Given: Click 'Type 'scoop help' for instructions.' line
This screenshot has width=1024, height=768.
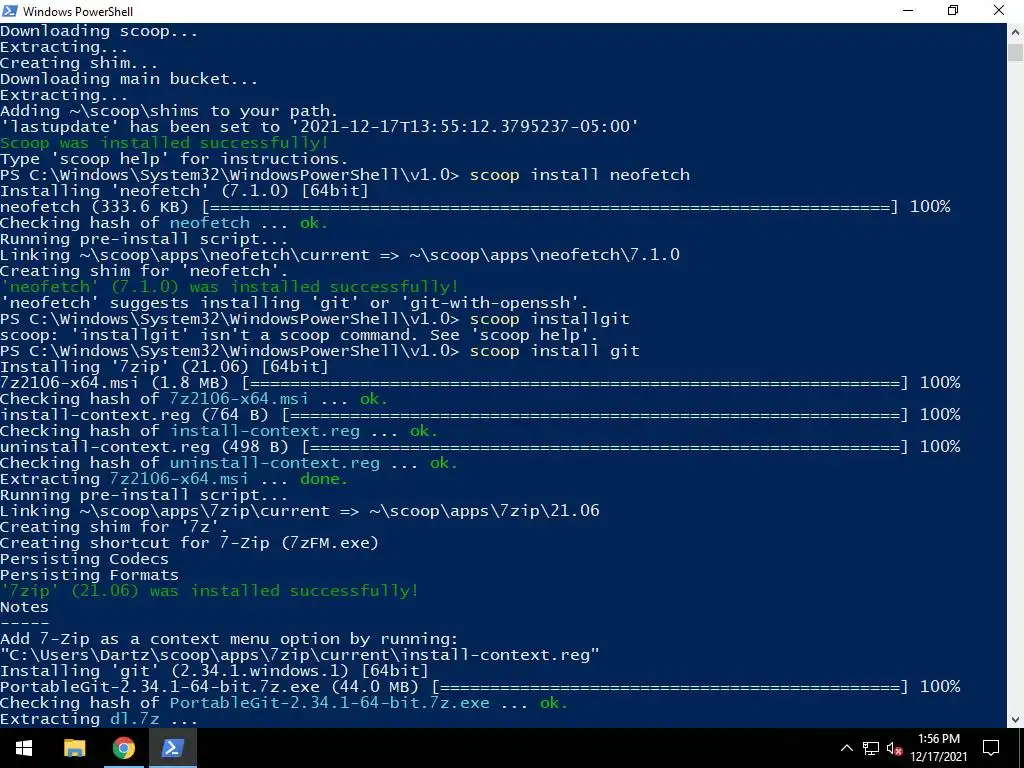Looking at the screenshot, I should pos(174,159).
